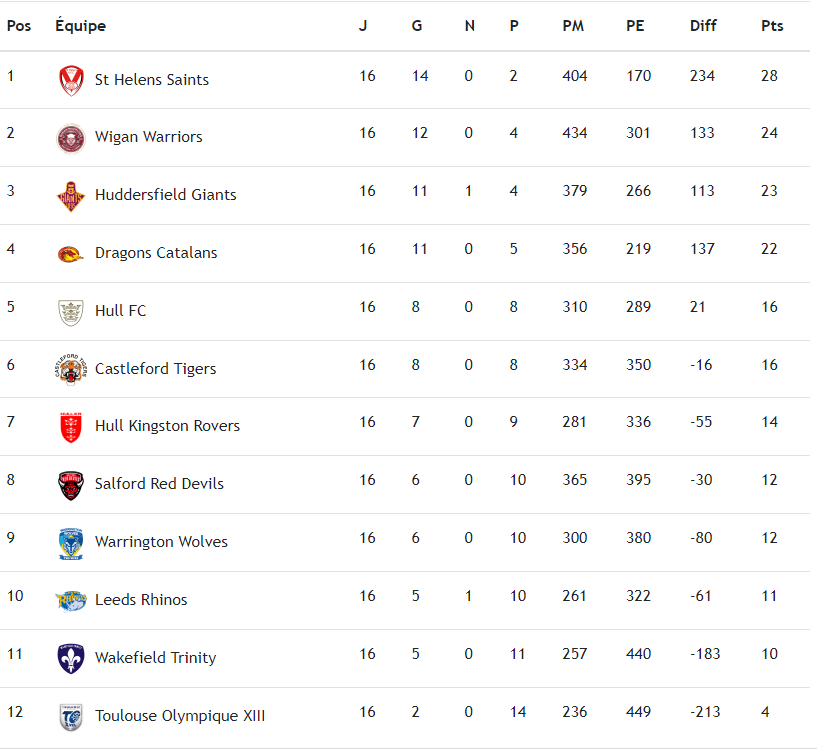The width and height of the screenshot is (817, 752).
Task: Click the Castleford Tigers logo
Action: 71,369
